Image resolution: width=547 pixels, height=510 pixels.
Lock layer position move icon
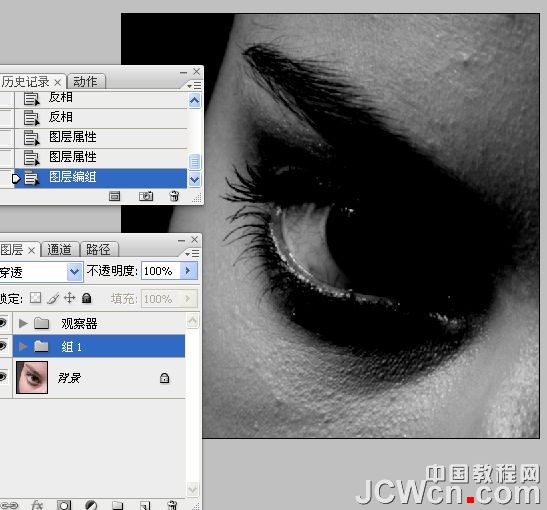69,298
